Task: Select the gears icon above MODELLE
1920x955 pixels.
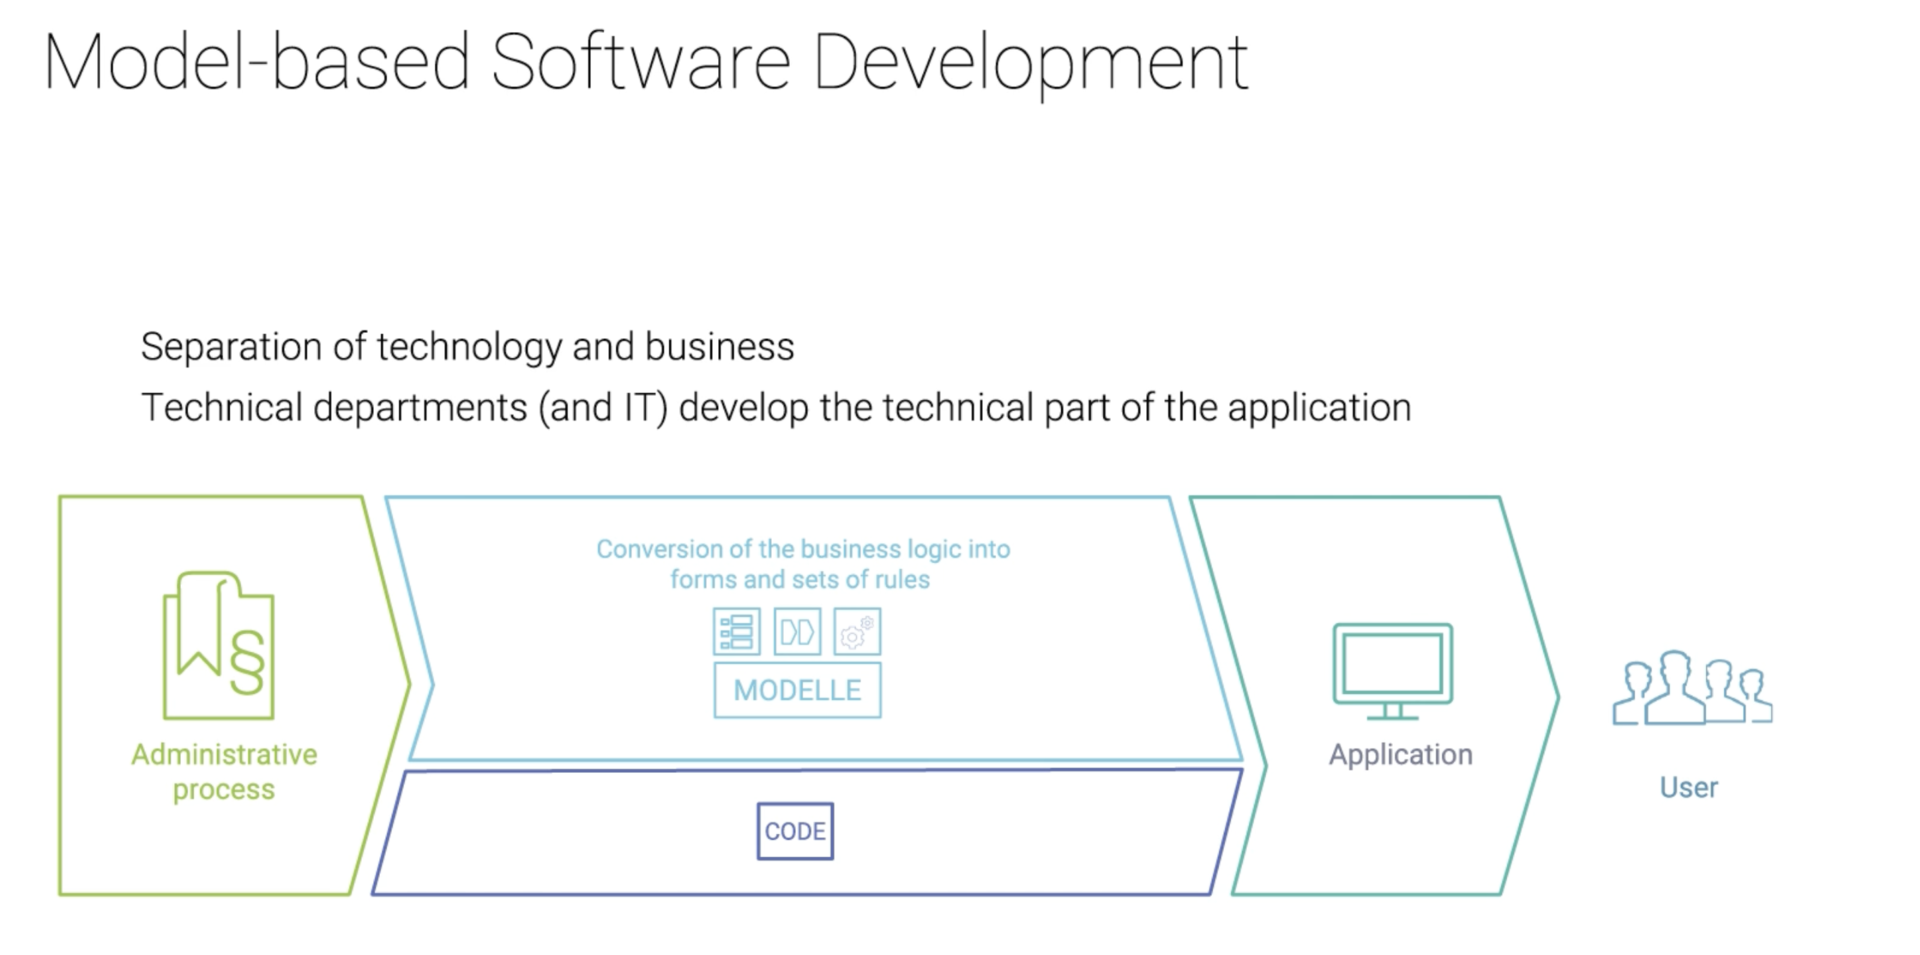Action: coord(857,632)
